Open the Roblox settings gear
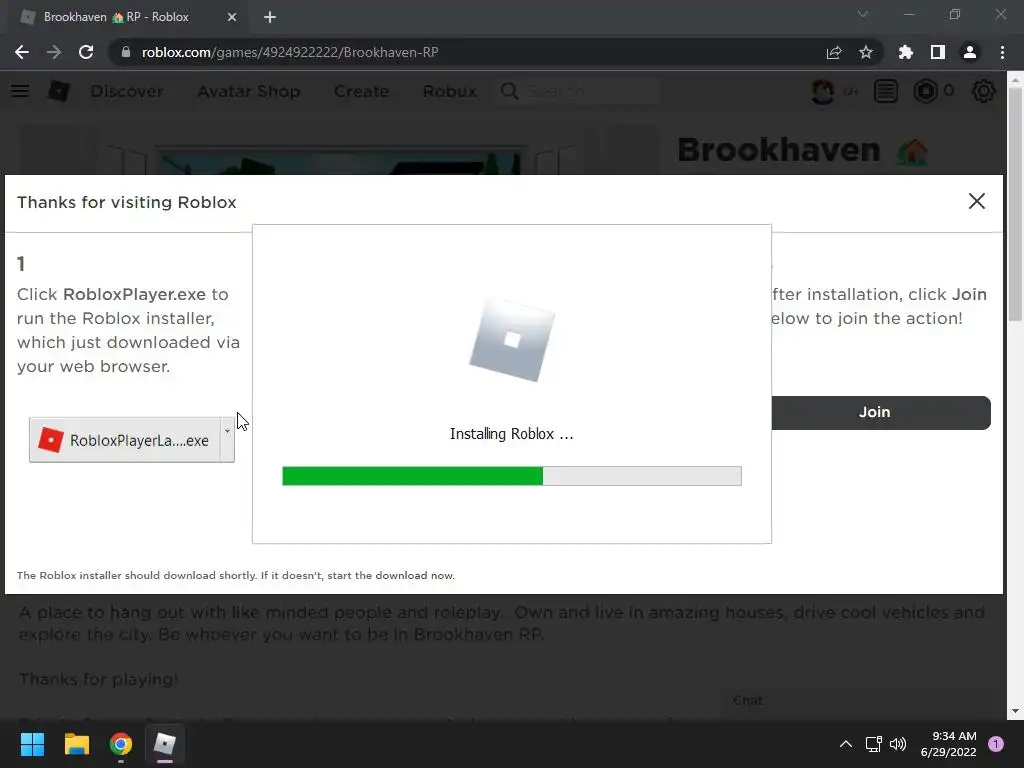Screen dimensions: 1024x768 click(x=984, y=91)
